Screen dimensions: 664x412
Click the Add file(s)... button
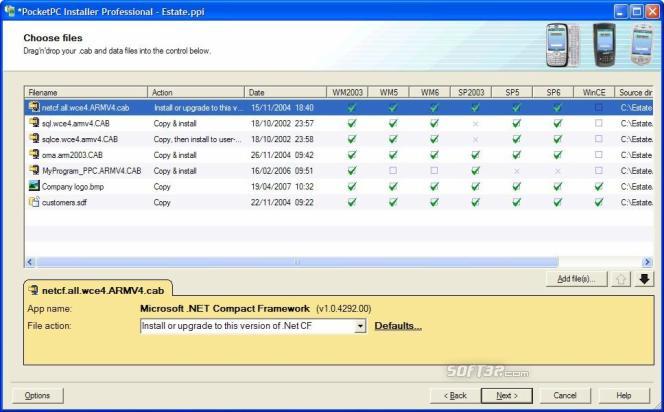[576, 279]
